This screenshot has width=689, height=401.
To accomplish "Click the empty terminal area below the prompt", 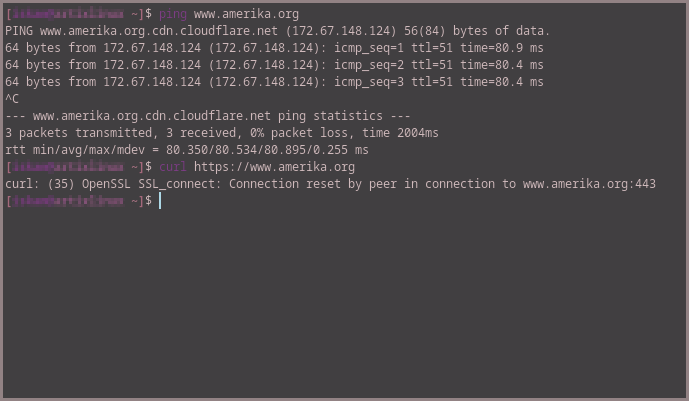I will click(344, 303).
